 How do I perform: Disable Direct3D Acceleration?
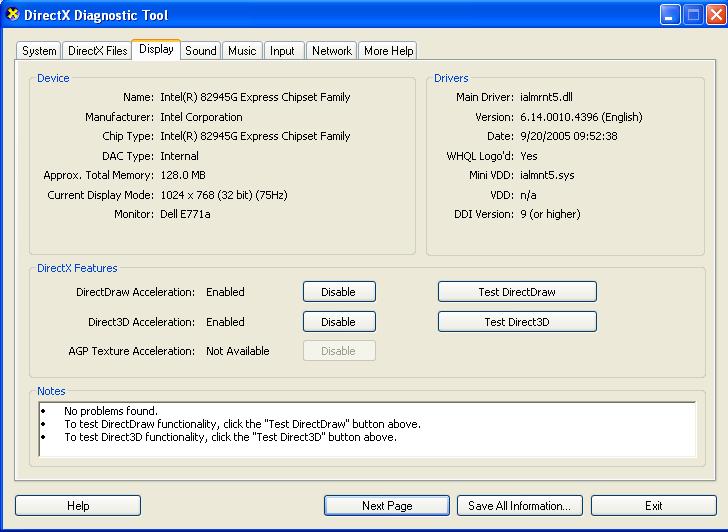pos(338,322)
